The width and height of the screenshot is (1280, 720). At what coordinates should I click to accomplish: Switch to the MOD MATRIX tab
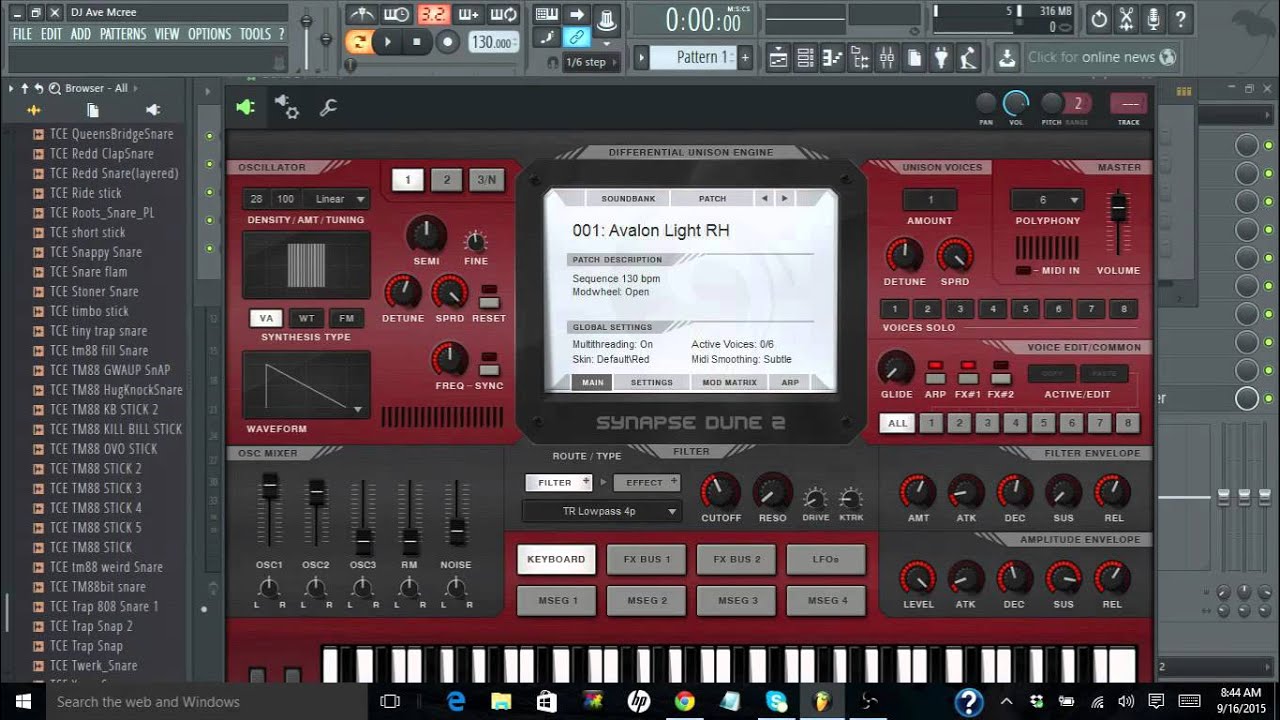pos(729,382)
